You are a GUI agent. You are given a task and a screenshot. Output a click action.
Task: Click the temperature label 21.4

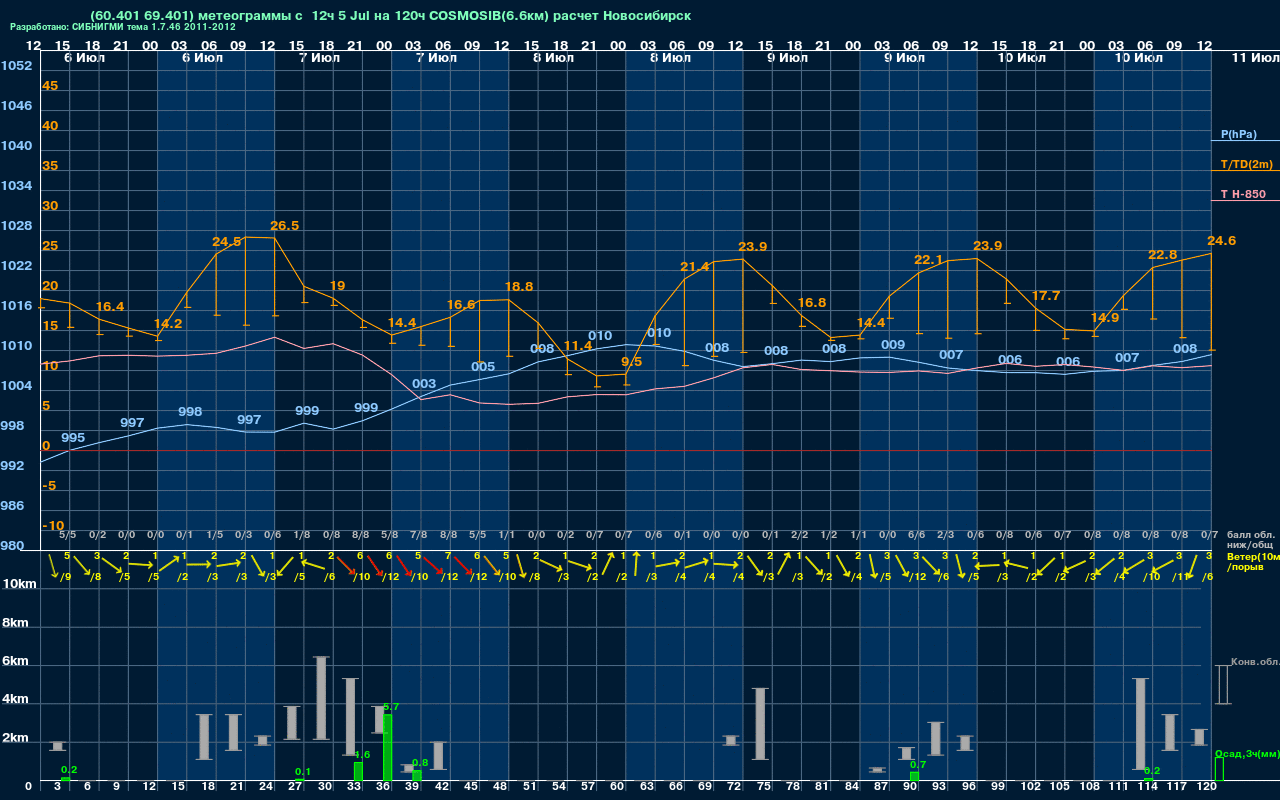tap(695, 267)
